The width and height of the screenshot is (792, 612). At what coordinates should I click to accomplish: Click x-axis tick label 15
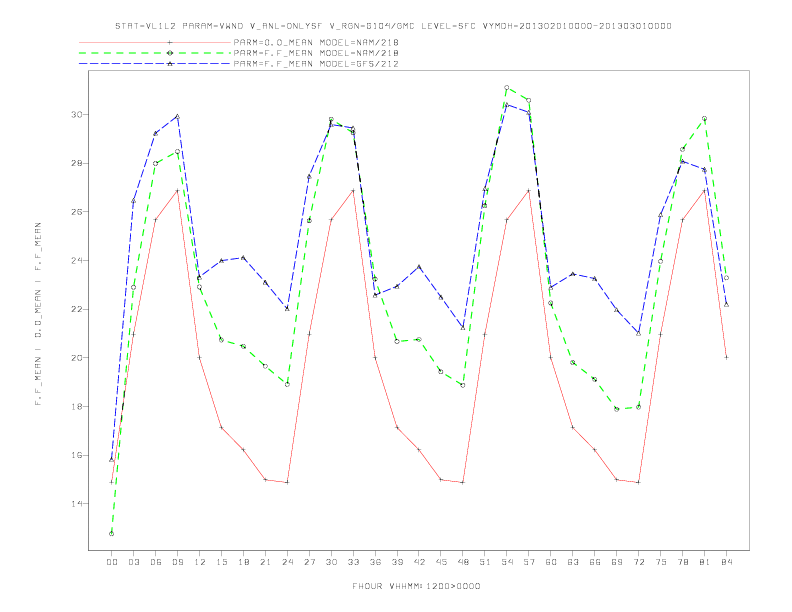pyautogui.click(x=221, y=562)
